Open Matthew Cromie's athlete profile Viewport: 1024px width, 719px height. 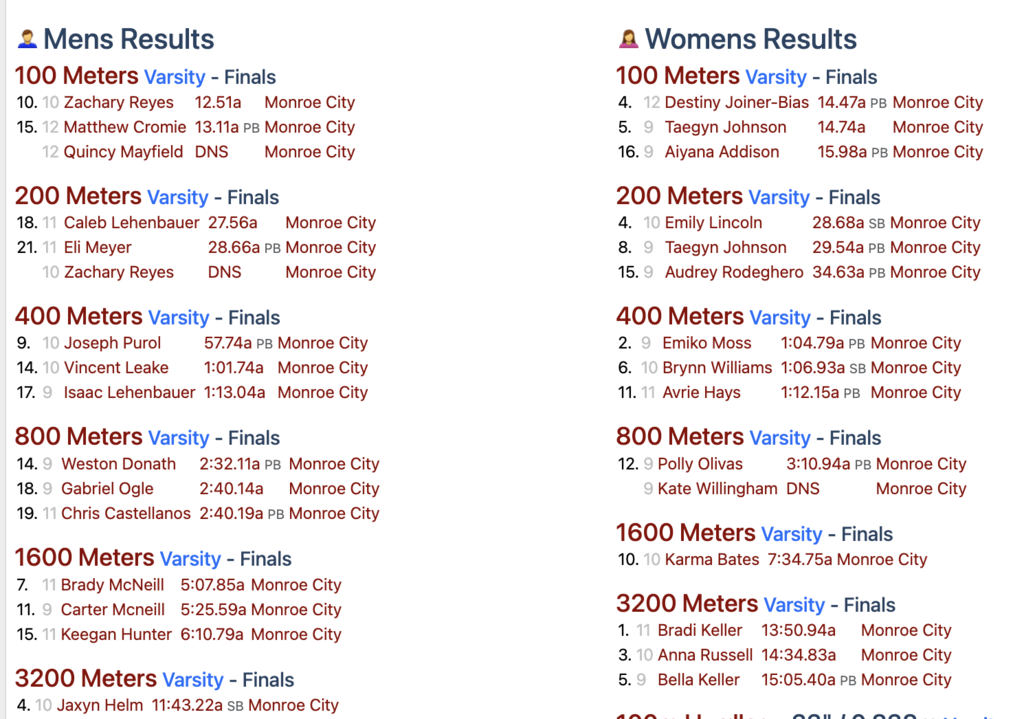point(124,127)
